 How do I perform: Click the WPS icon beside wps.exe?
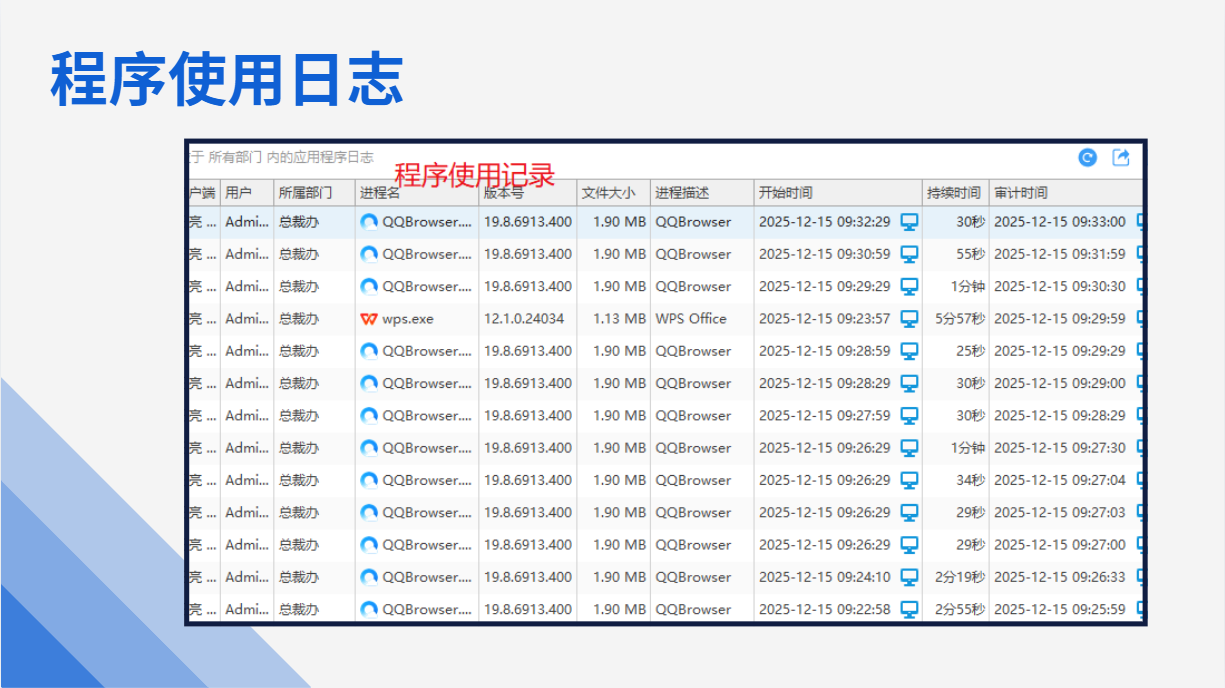(369, 319)
